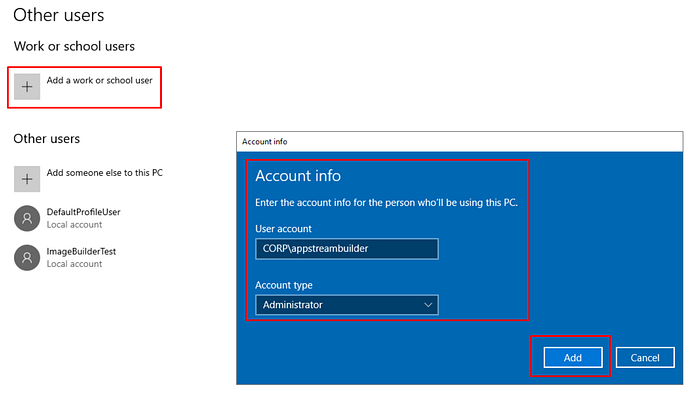Click the Account info window title bar

(459, 142)
